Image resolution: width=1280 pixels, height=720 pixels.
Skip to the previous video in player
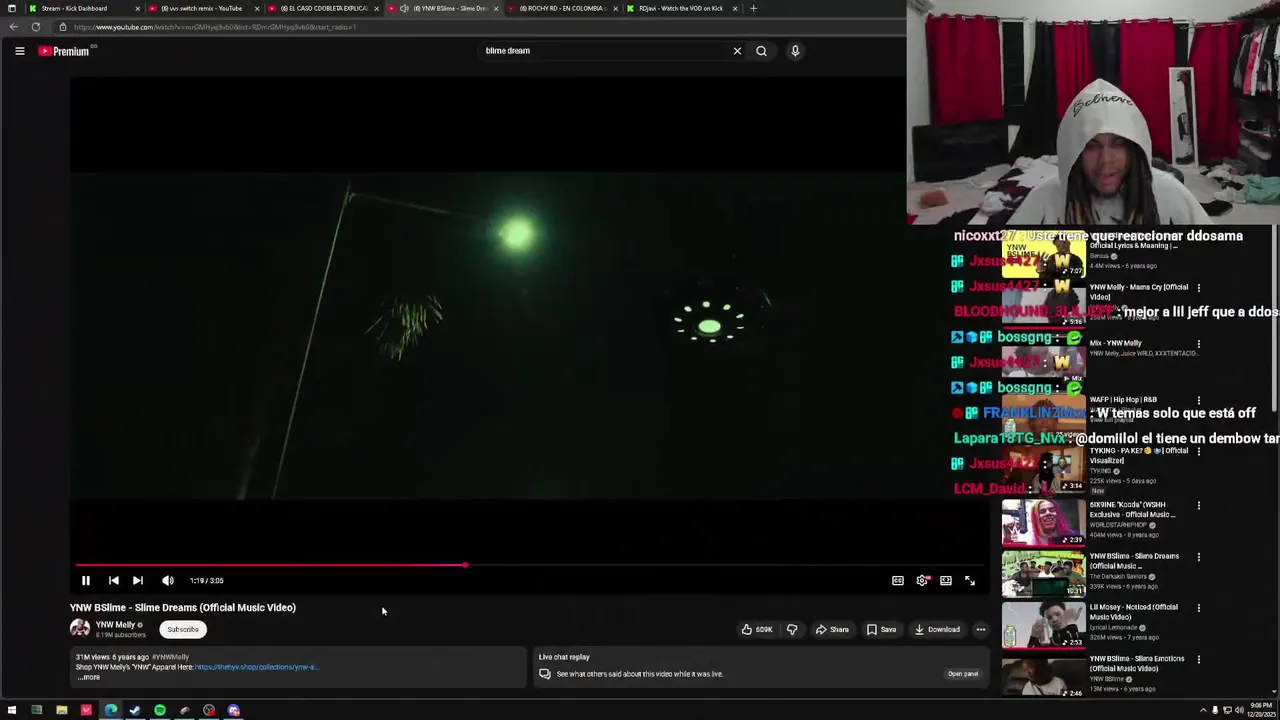tap(113, 580)
